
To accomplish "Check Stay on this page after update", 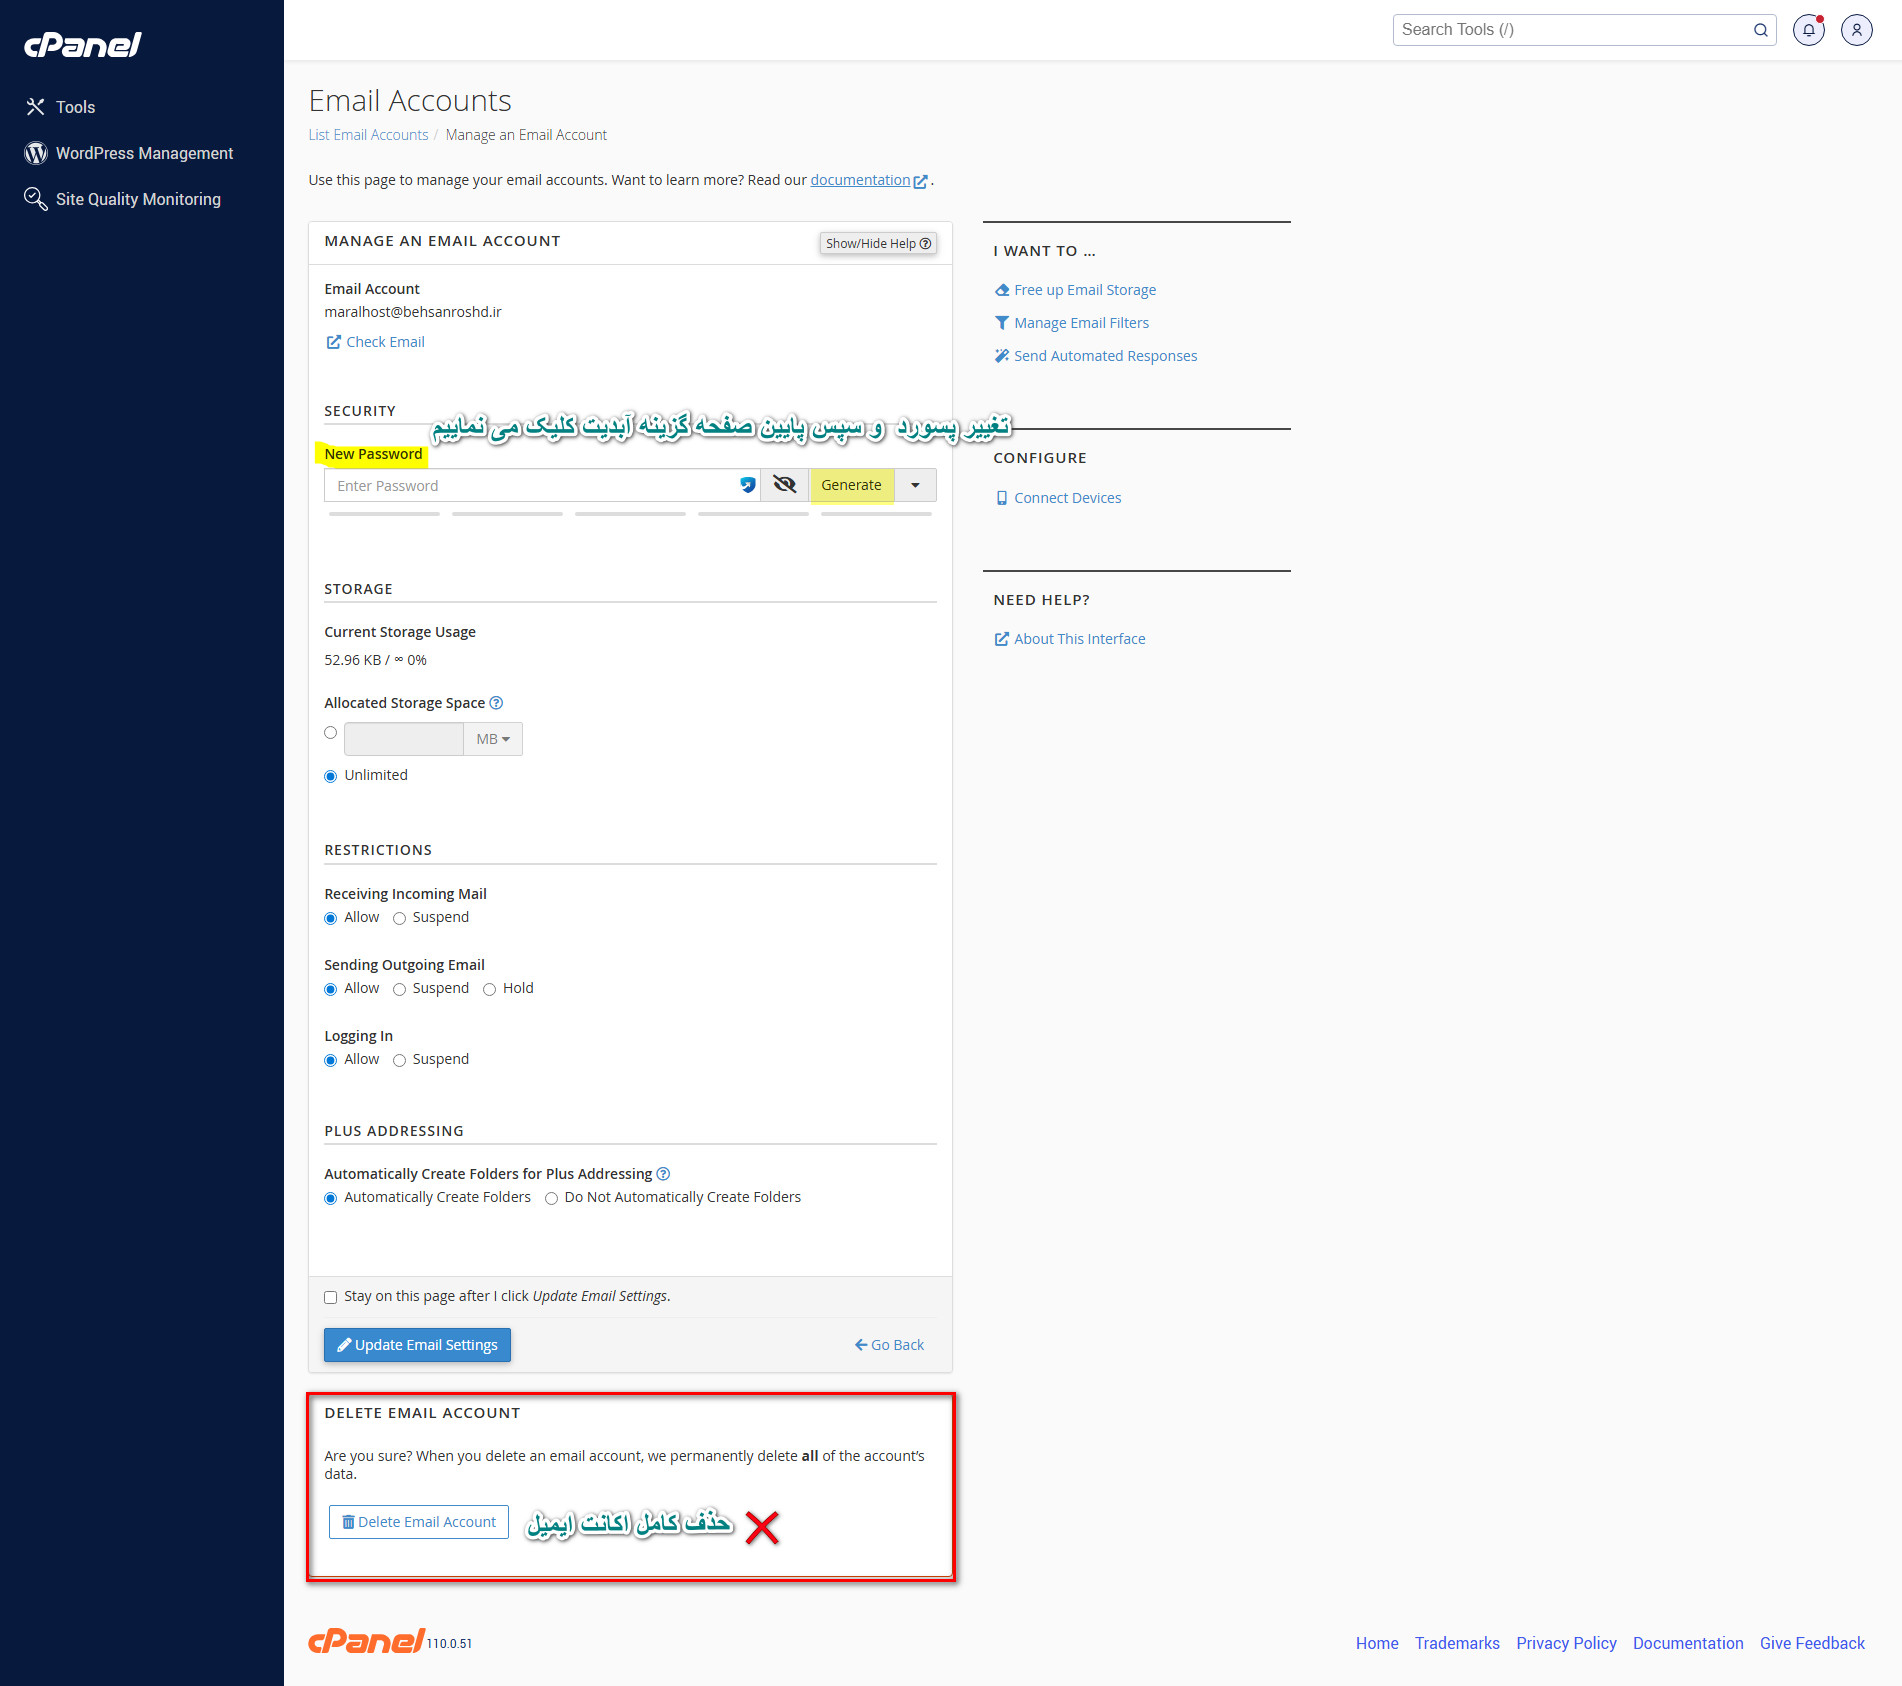I will (330, 1297).
